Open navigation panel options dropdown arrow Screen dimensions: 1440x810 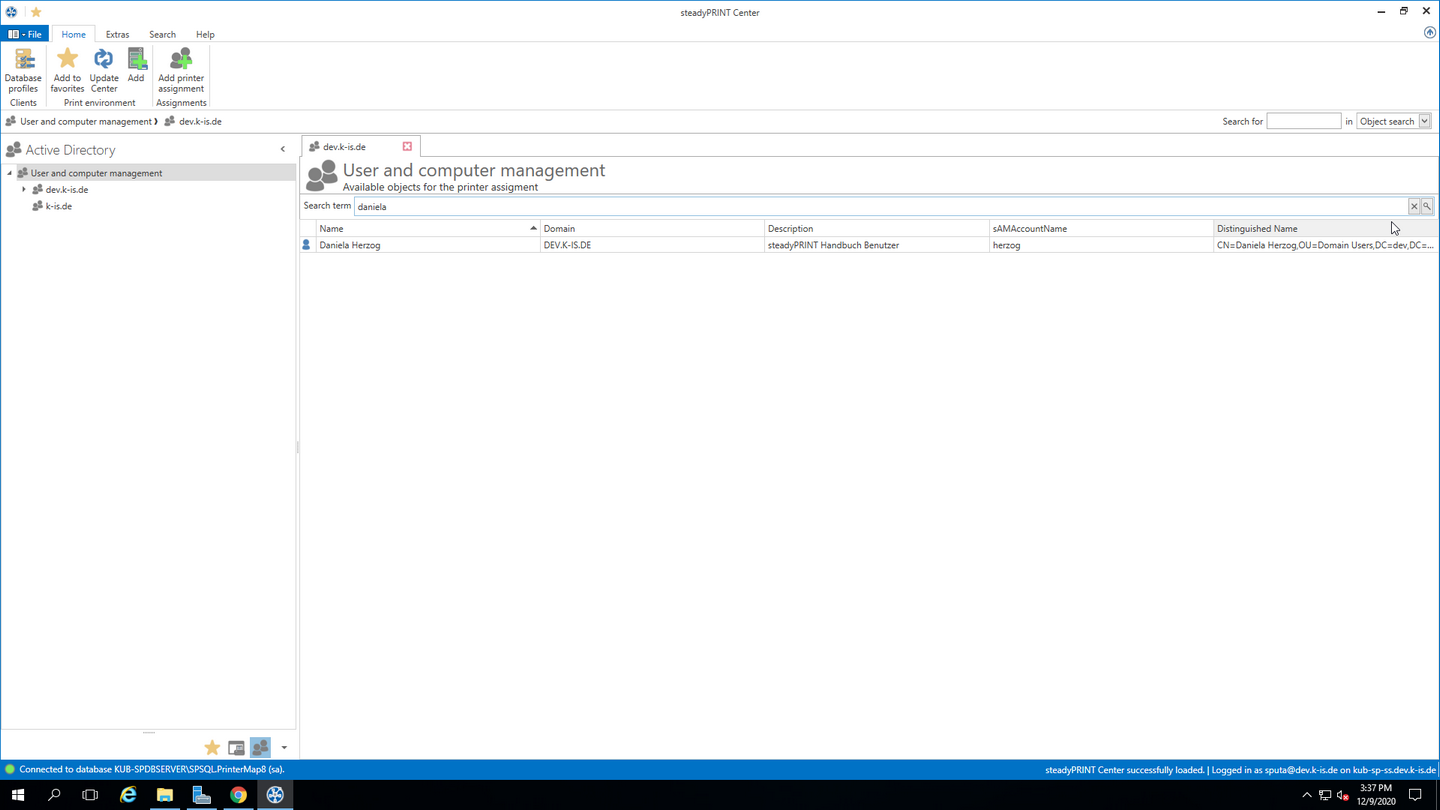coord(284,747)
